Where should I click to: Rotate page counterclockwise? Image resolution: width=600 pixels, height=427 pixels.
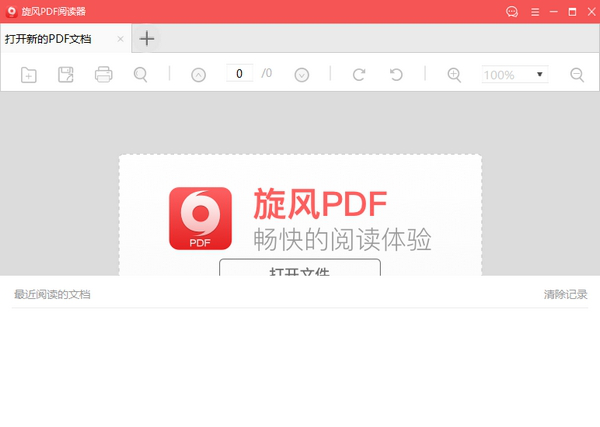coord(396,75)
